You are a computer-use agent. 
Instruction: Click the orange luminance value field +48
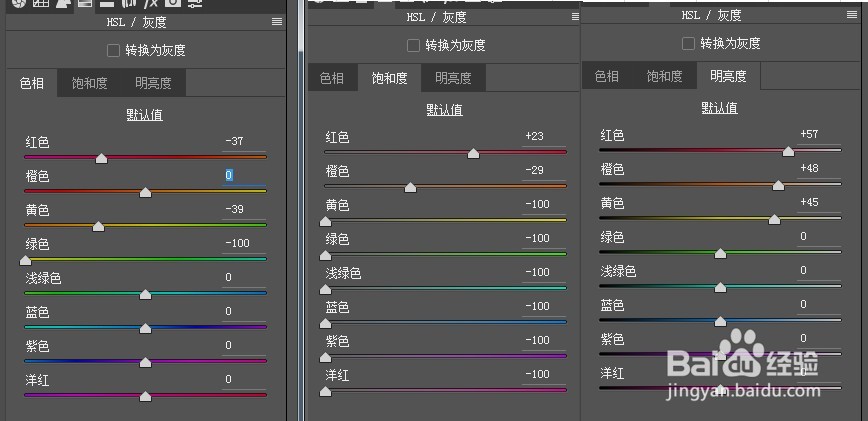[x=819, y=169]
